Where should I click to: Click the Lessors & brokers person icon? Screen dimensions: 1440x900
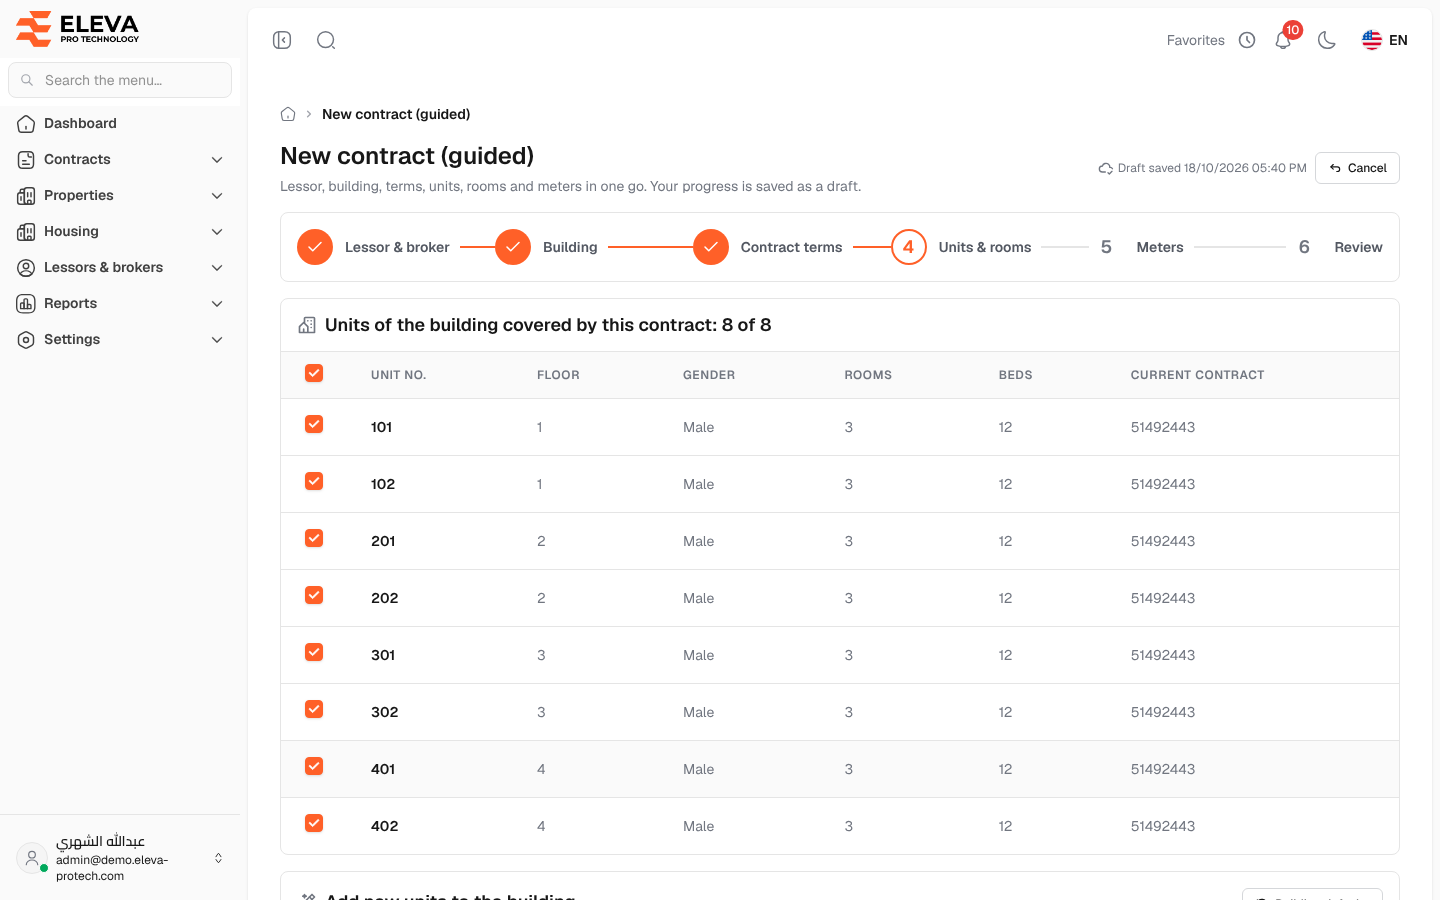point(26,268)
